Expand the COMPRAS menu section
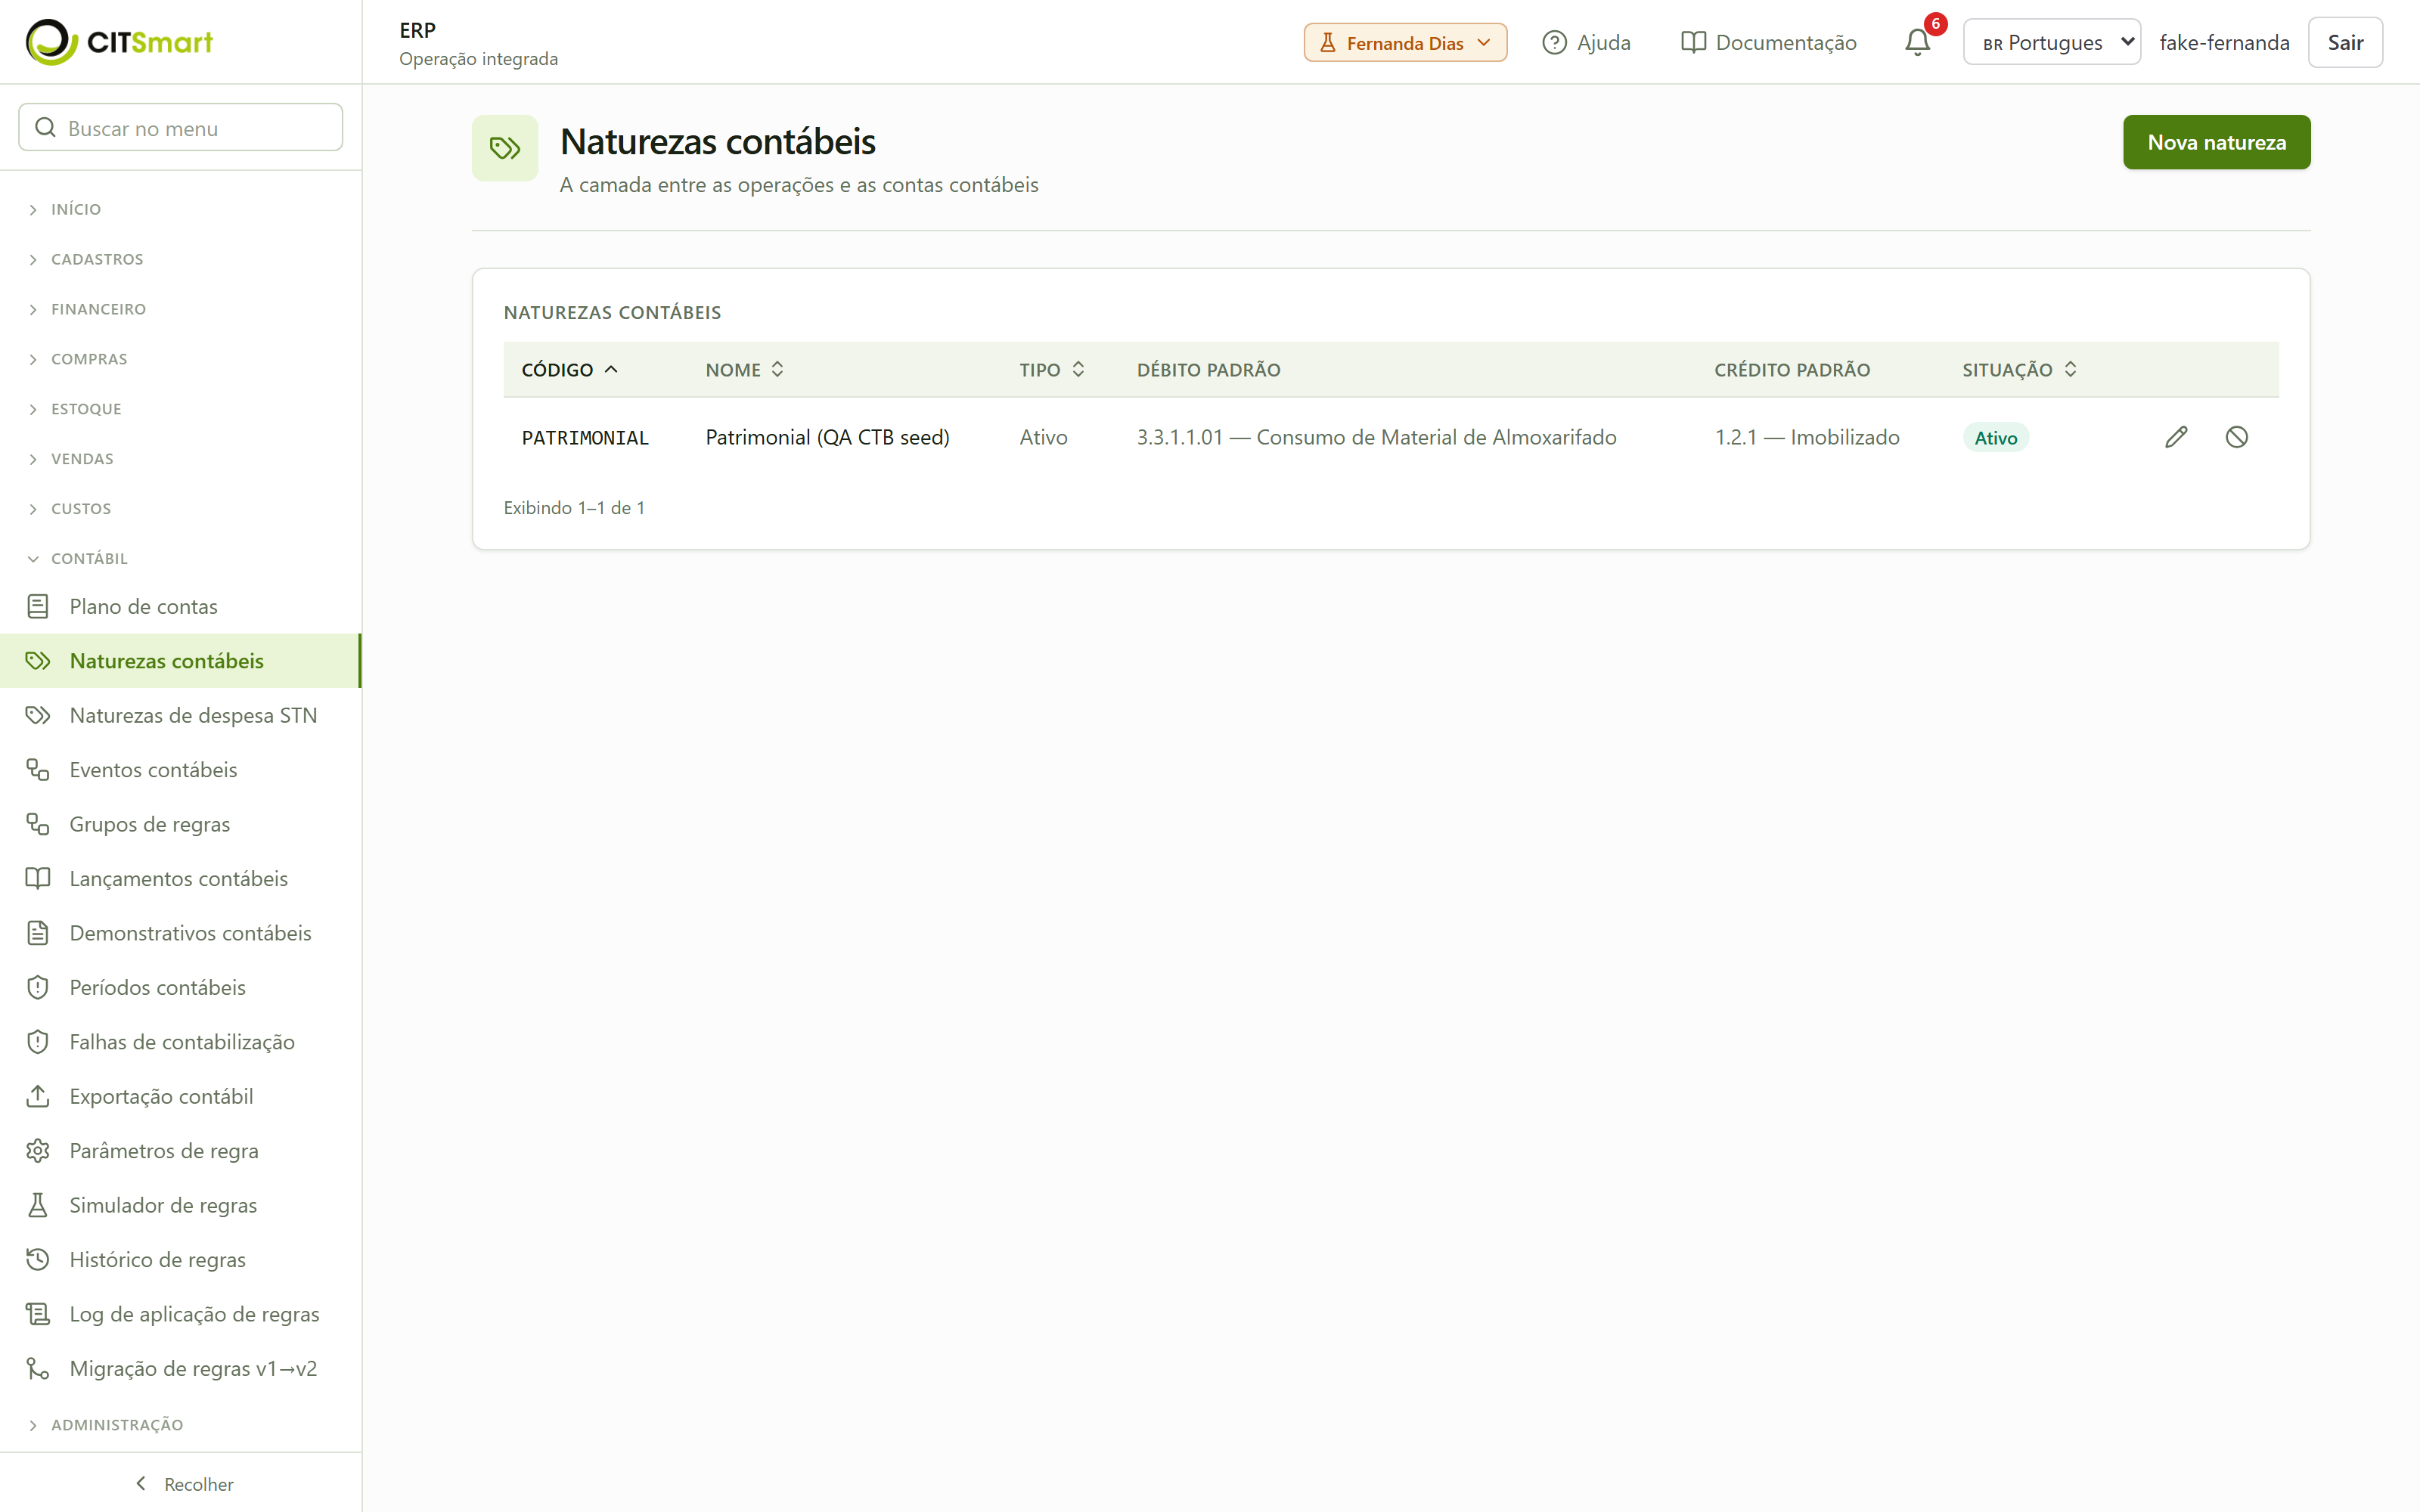The height and width of the screenshot is (1512, 2420). pyautogui.click(x=181, y=359)
